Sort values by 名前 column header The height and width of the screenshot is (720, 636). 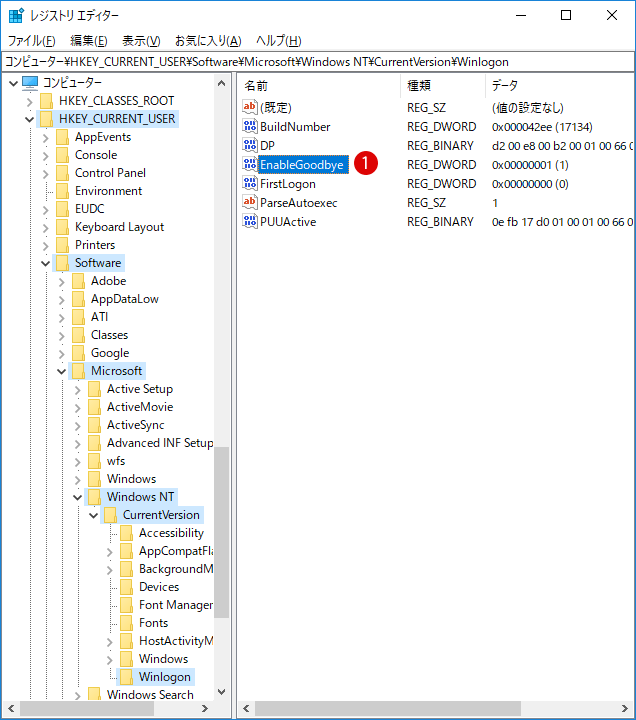click(319, 85)
